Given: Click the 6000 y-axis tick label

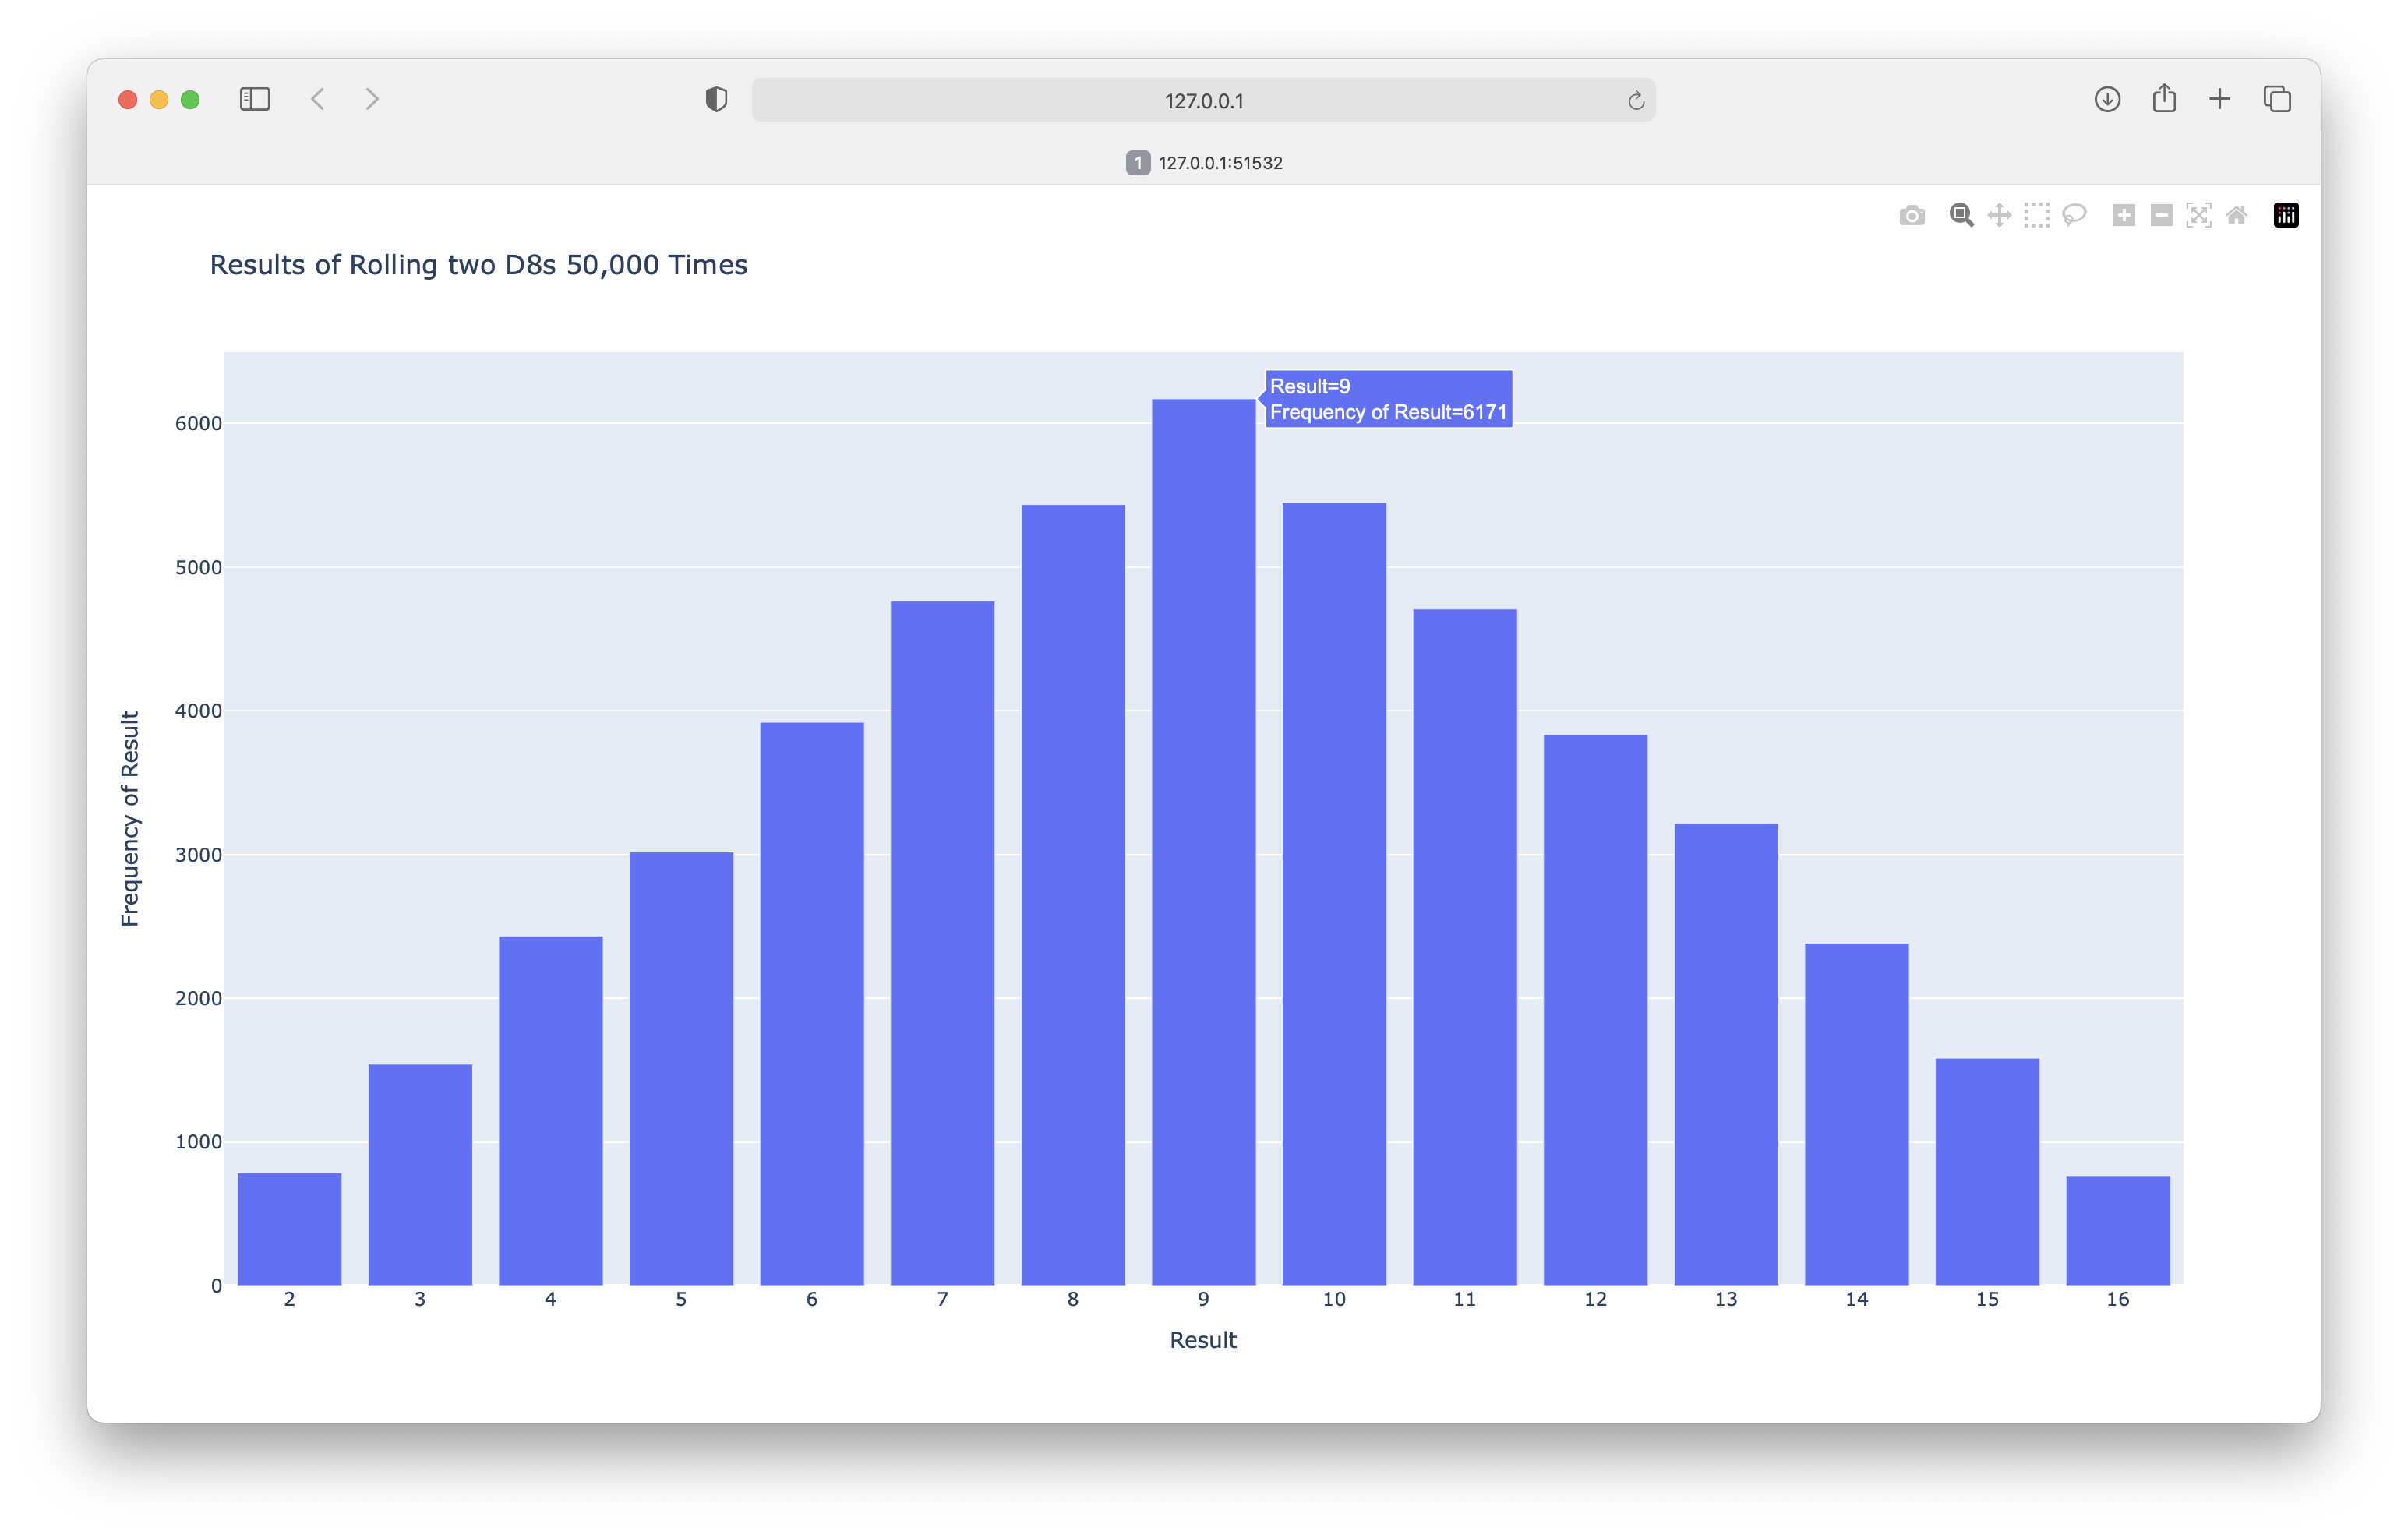Looking at the screenshot, I should (x=198, y=423).
